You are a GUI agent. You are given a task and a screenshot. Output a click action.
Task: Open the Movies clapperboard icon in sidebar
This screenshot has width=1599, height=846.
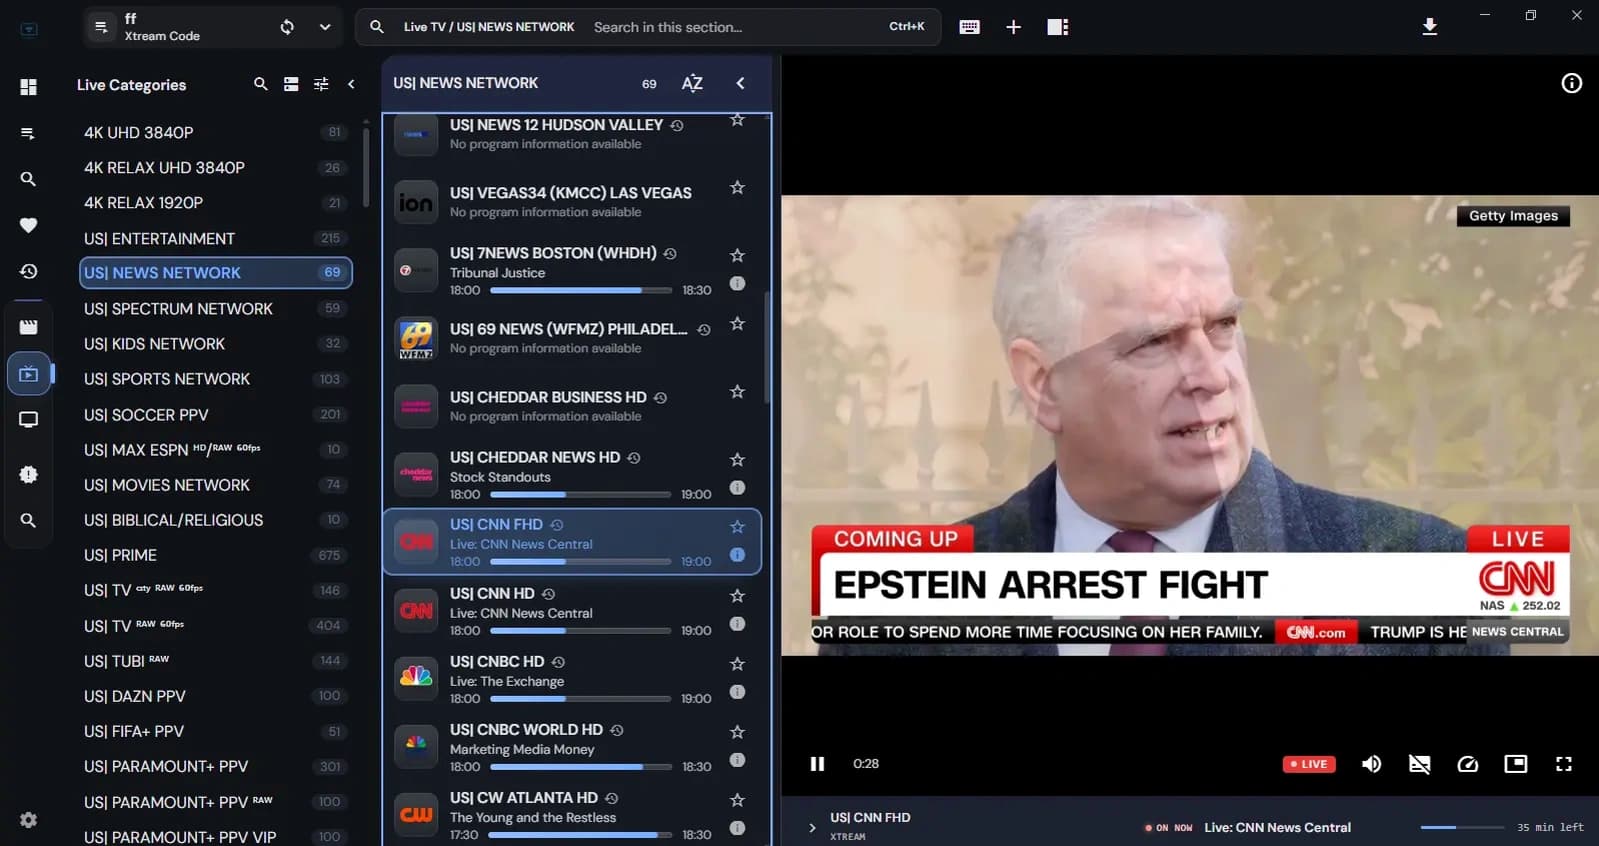[28, 327]
